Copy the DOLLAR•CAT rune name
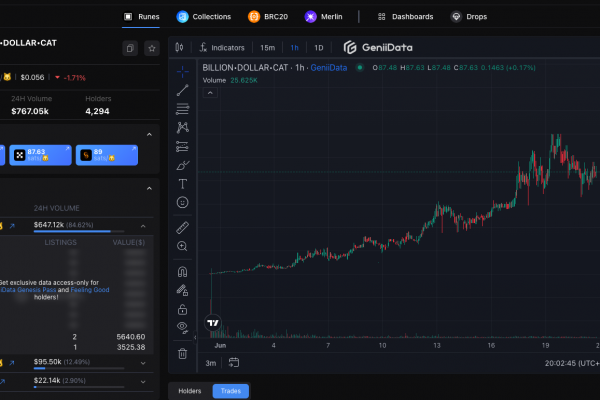This screenshot has height=400, width=600. coord(130,48)
